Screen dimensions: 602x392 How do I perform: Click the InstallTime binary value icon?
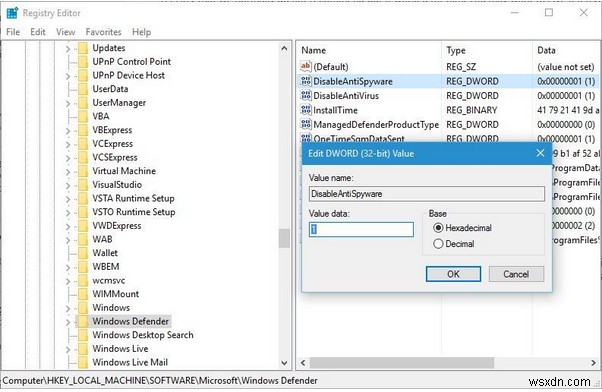pyautogui.click(x=306, y=110)
